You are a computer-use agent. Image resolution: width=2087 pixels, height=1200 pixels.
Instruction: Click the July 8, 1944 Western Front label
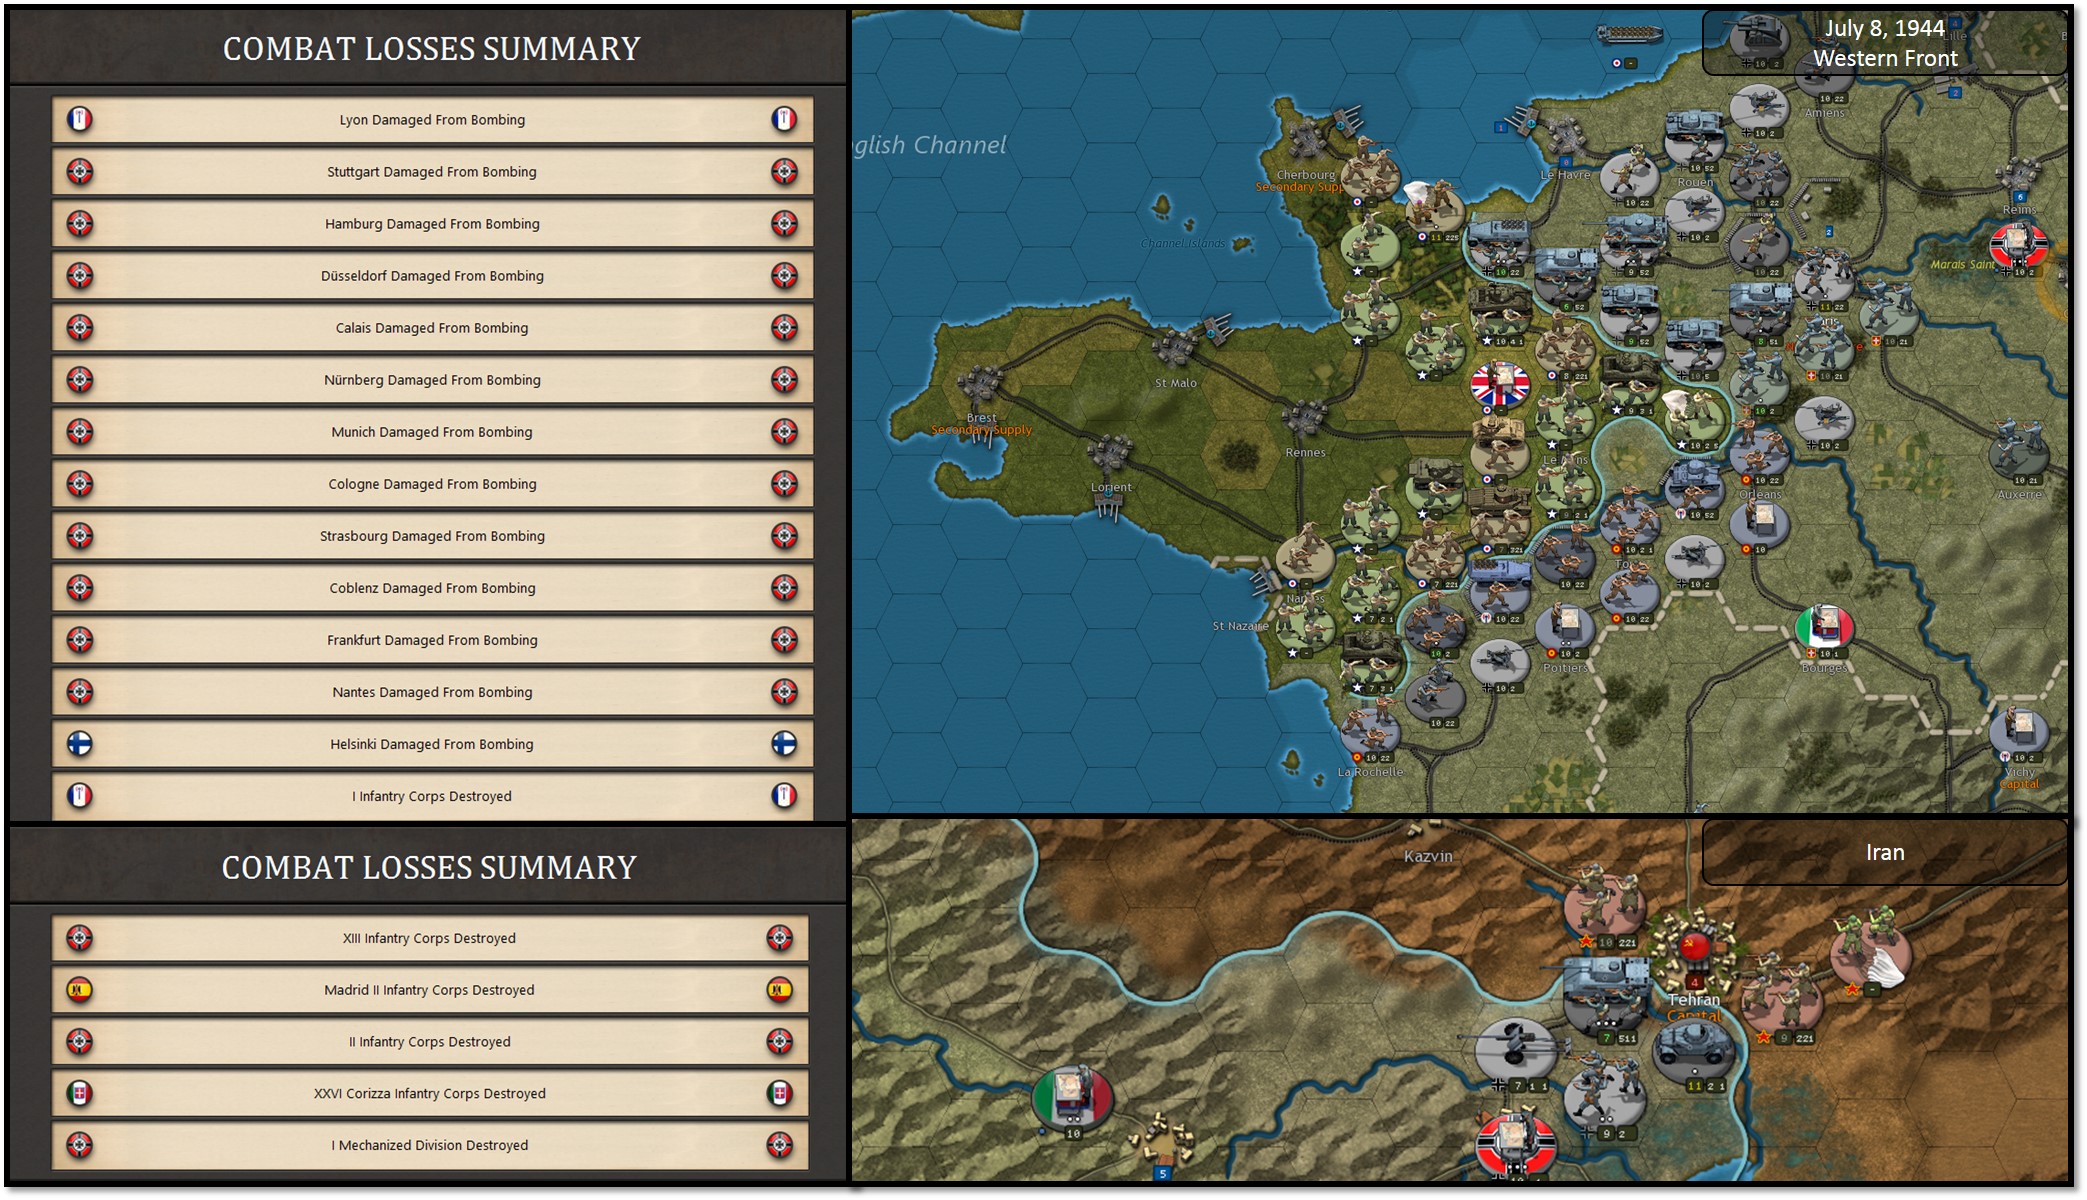(1884, 43)
